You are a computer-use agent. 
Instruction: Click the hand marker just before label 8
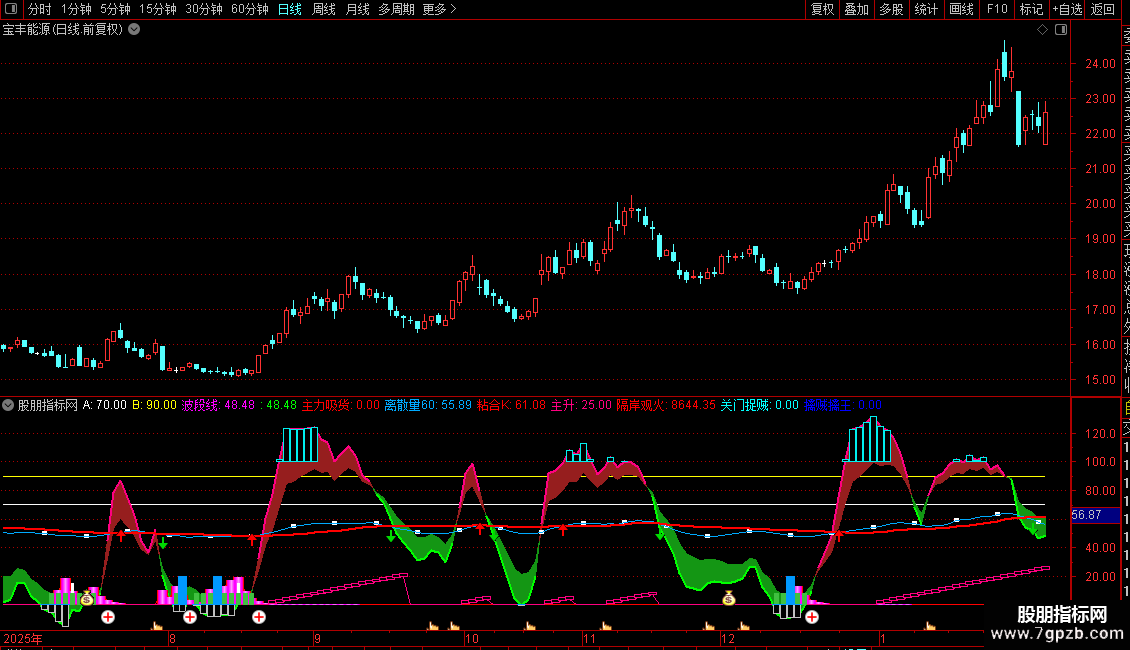point(156,625)
